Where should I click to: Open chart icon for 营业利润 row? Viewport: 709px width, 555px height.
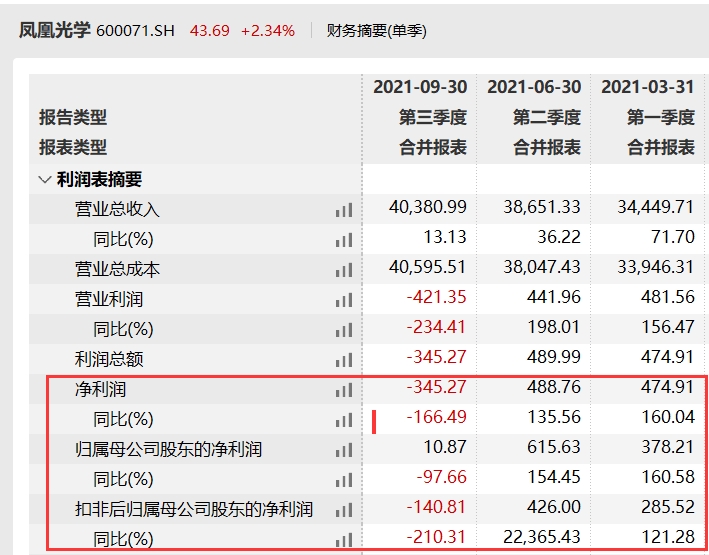[x=344, y=300]
